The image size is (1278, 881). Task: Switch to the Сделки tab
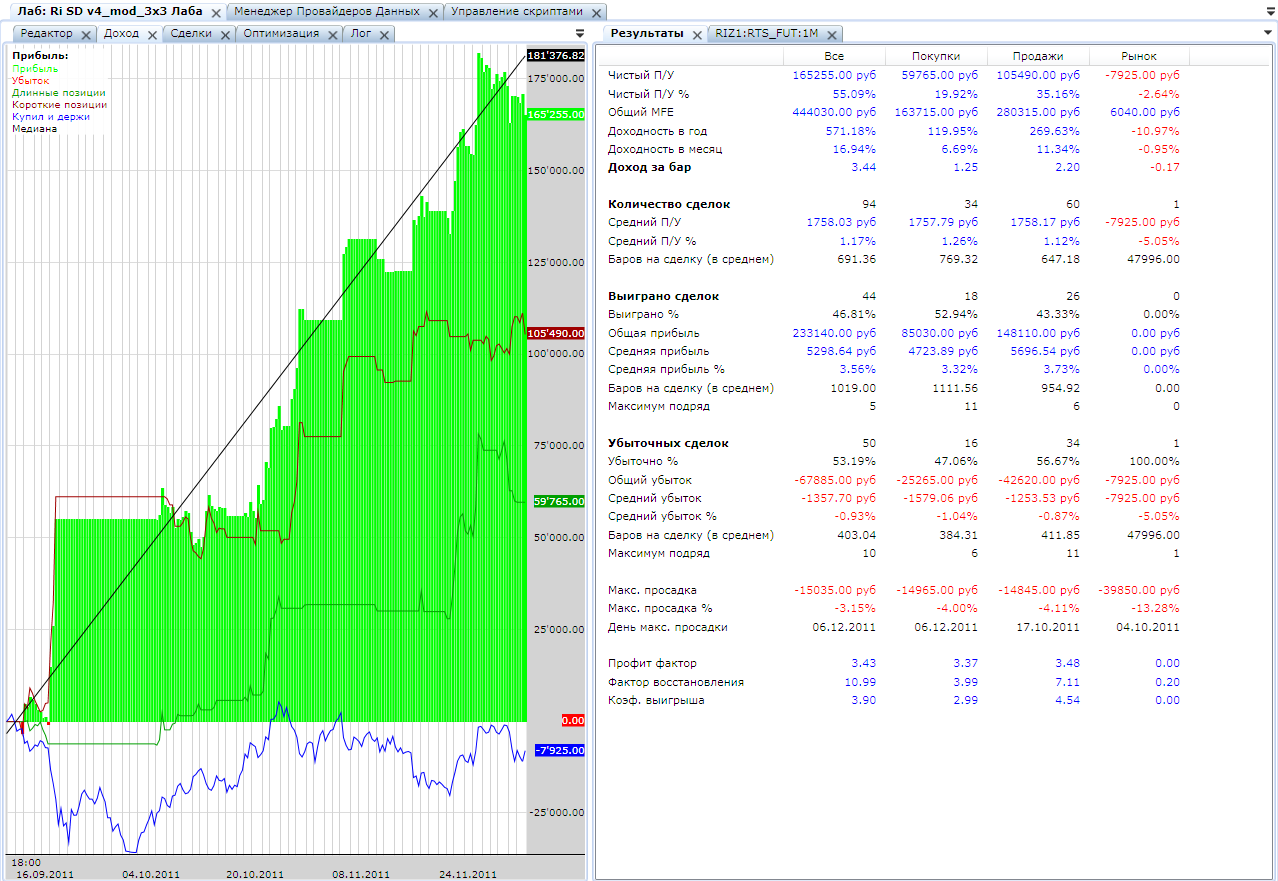click(x=190, y=33)
